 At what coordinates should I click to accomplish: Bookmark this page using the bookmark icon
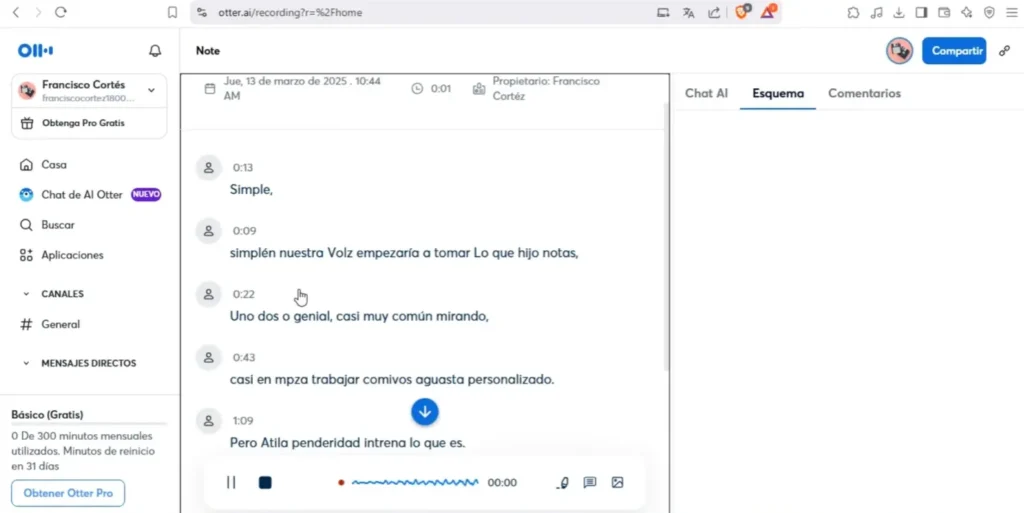tap(172, 12)
